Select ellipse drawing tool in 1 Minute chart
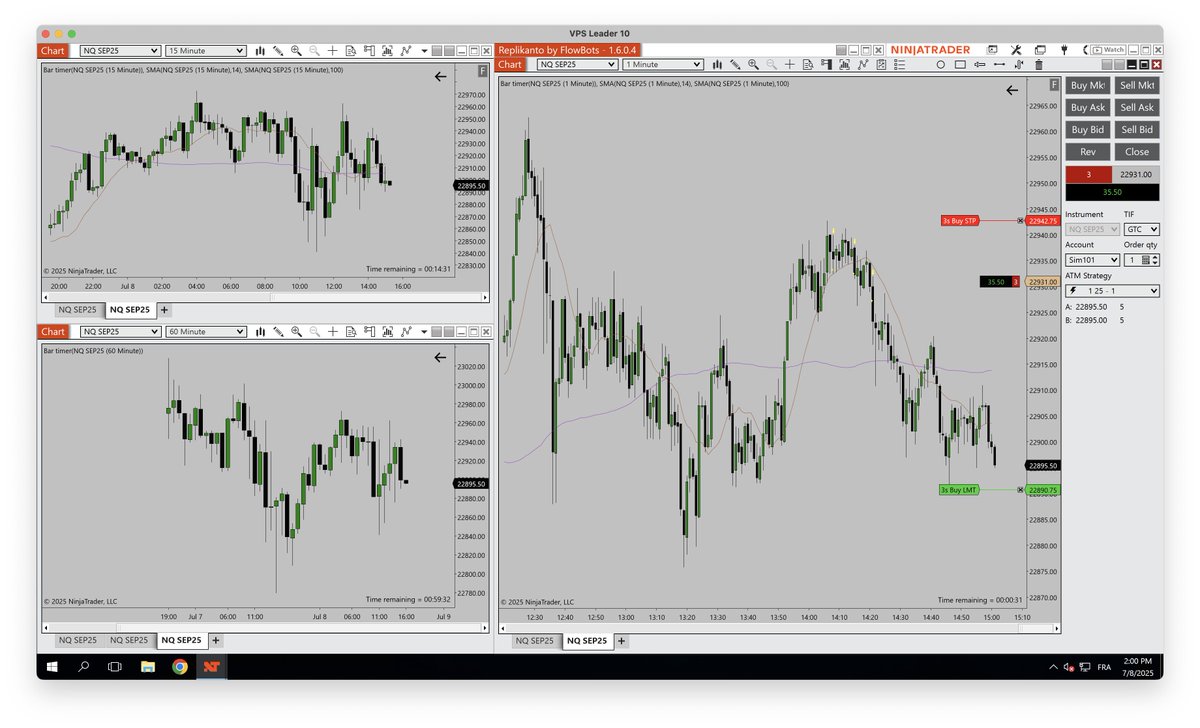The height and width of the screenshot is (728, 1200). pyautogui.click(x=941, y=64)
